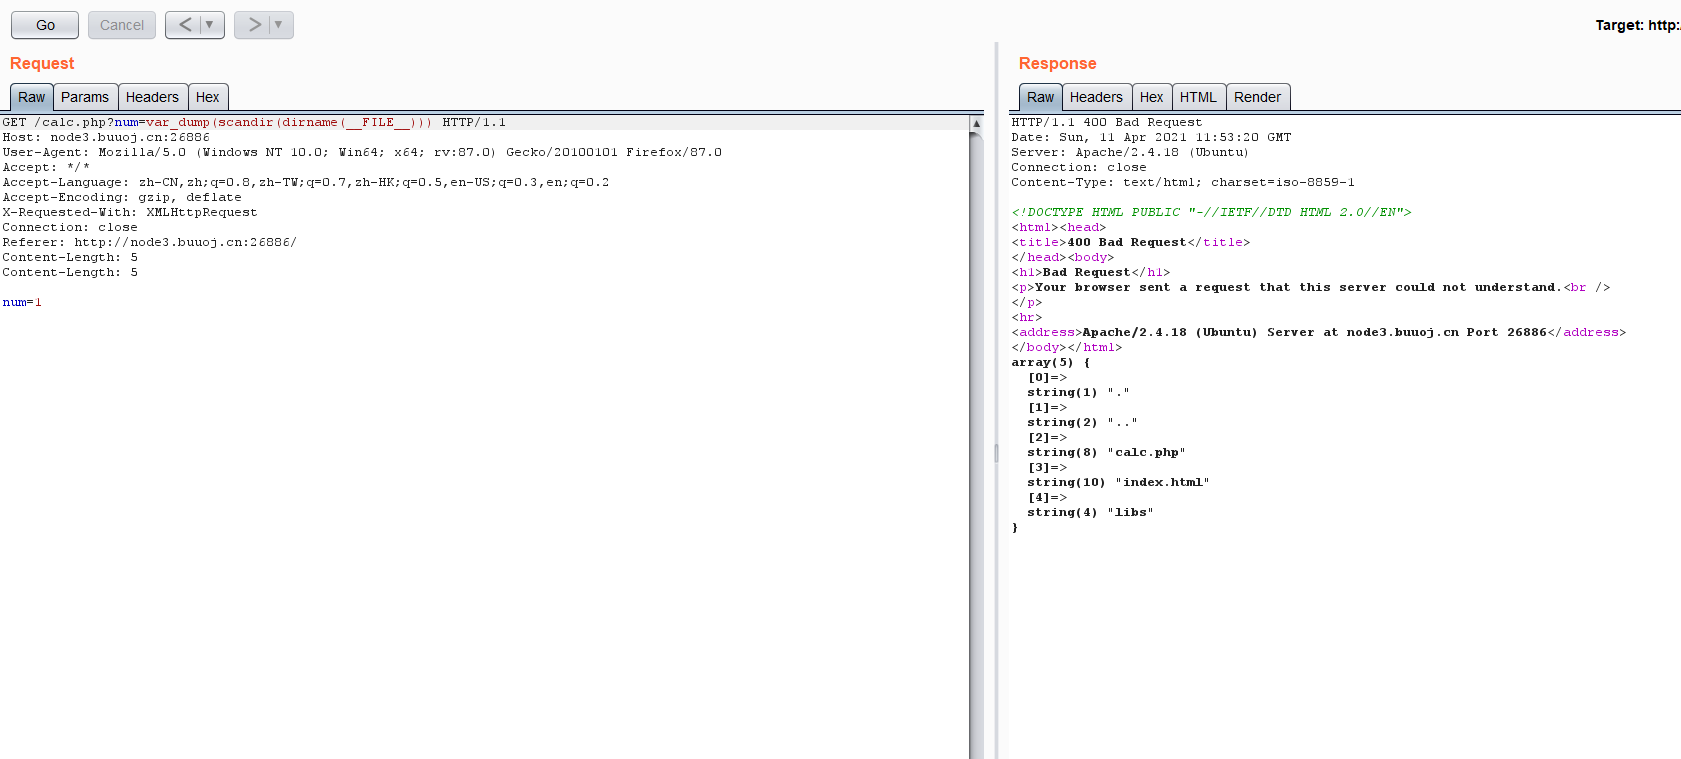Click the 'Your browser sent a request' paragraph
The width and height of the screenshot is (1681, 759).
(1311, 287)
